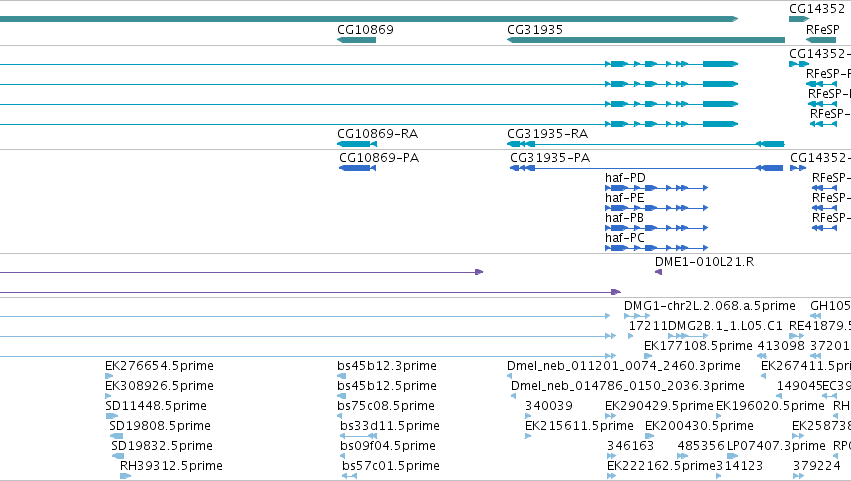Click the 346163 EST label
The image size is (851, 481).
(x=630, y=446)
